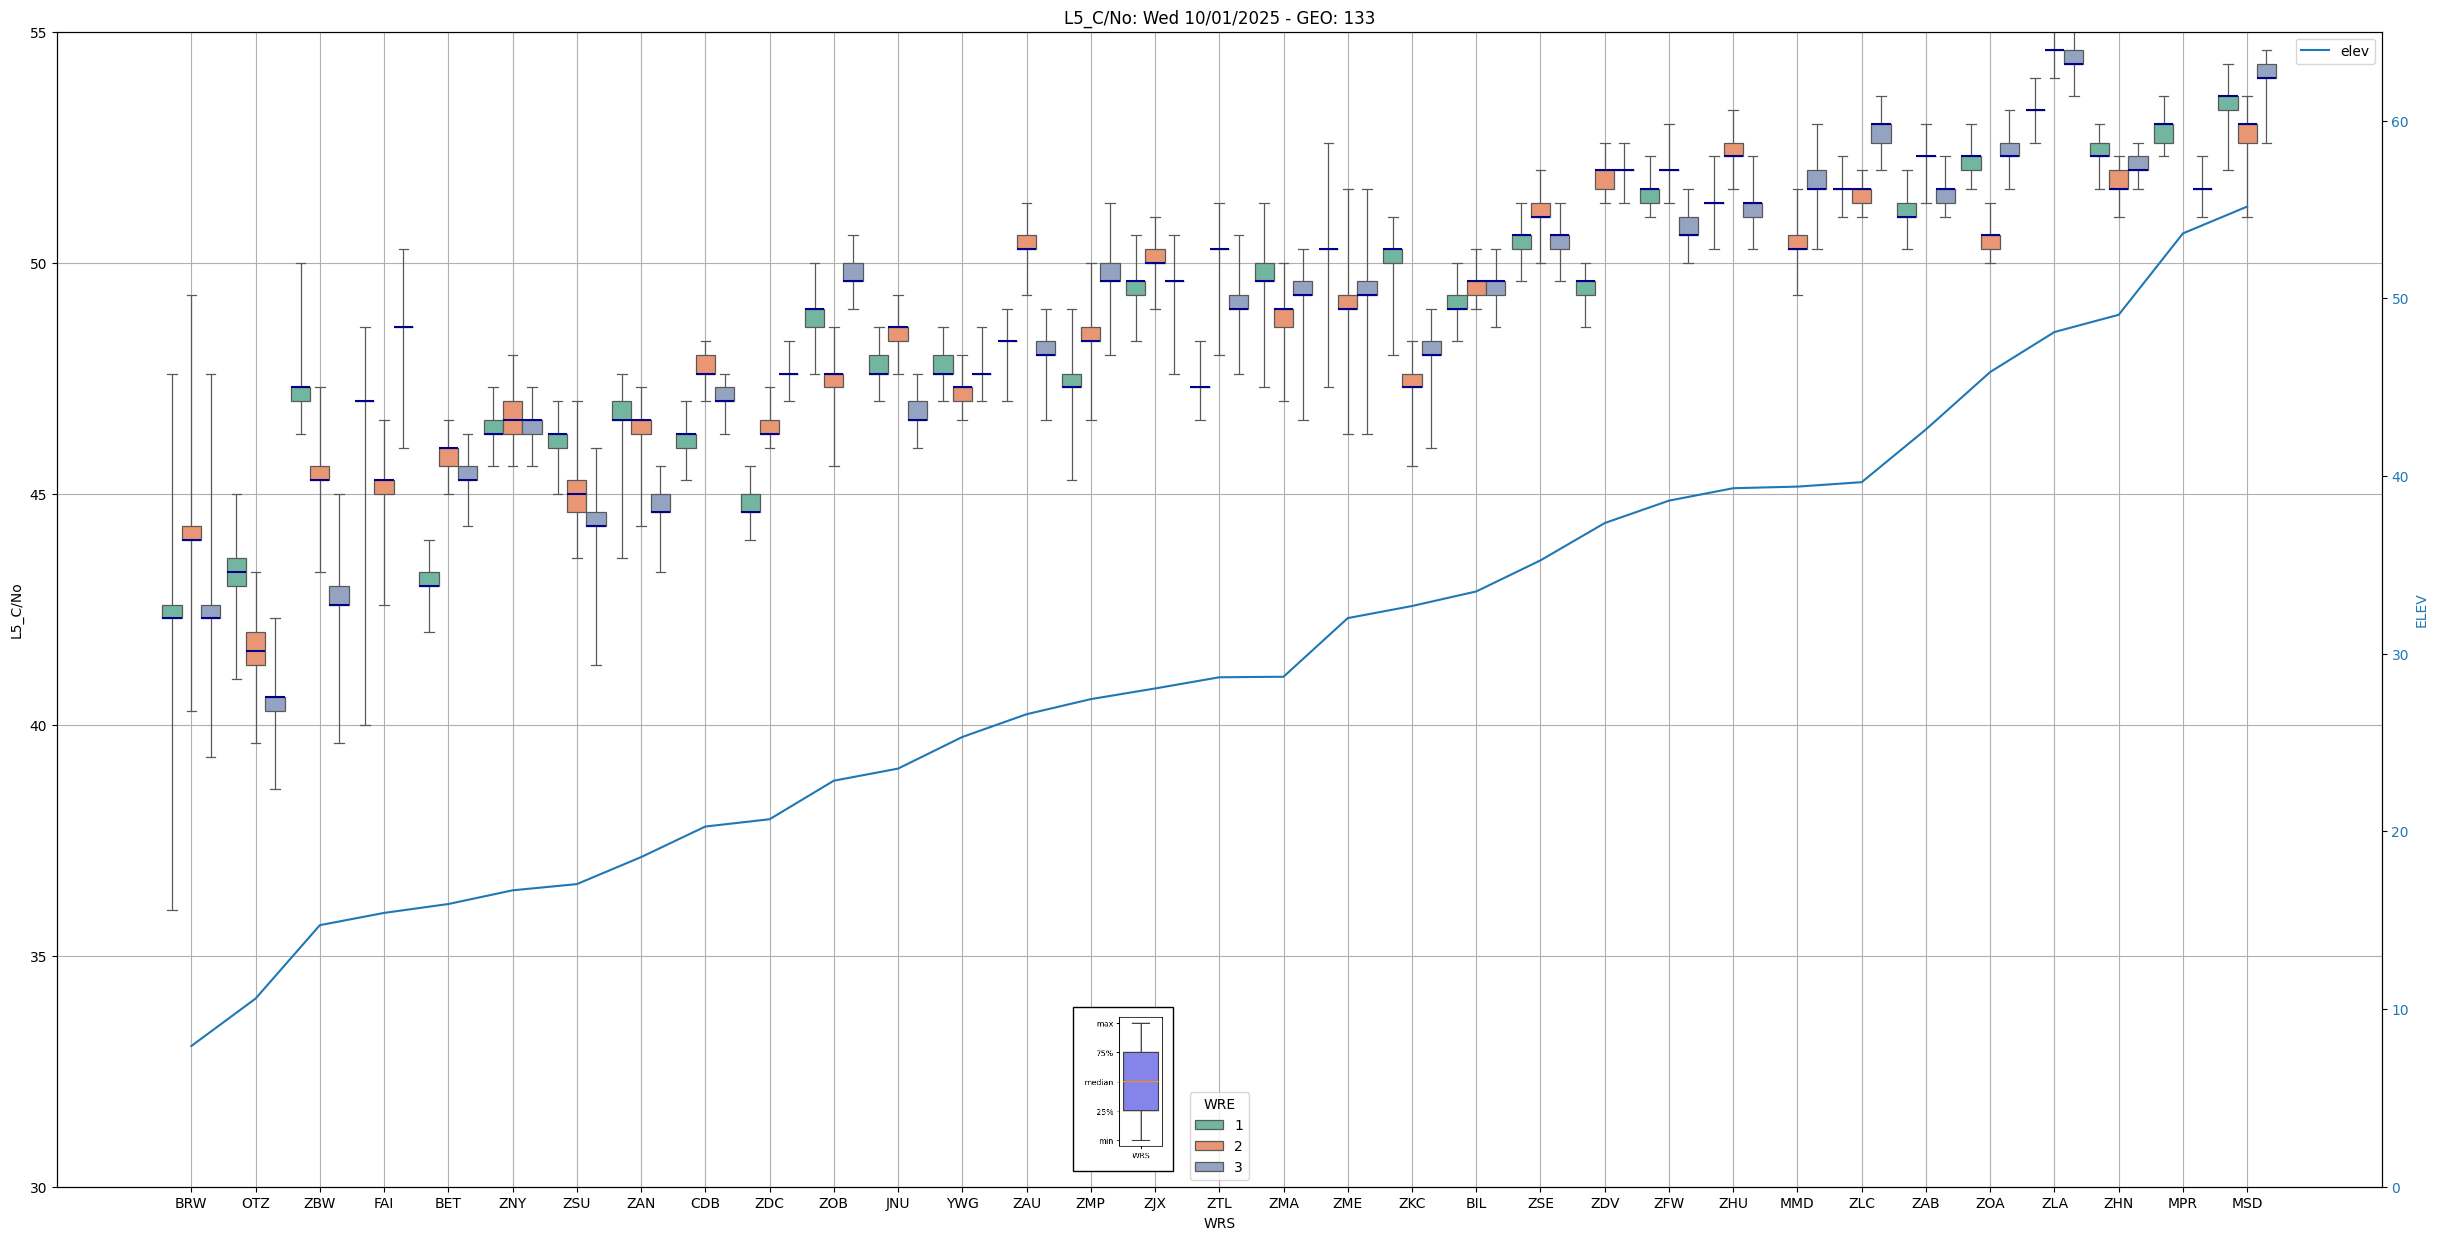Screen dimensions: 2438x1240
Task: Click the blue-gray WRE 3 legend swatch
Action: tap(1208, 1167)
